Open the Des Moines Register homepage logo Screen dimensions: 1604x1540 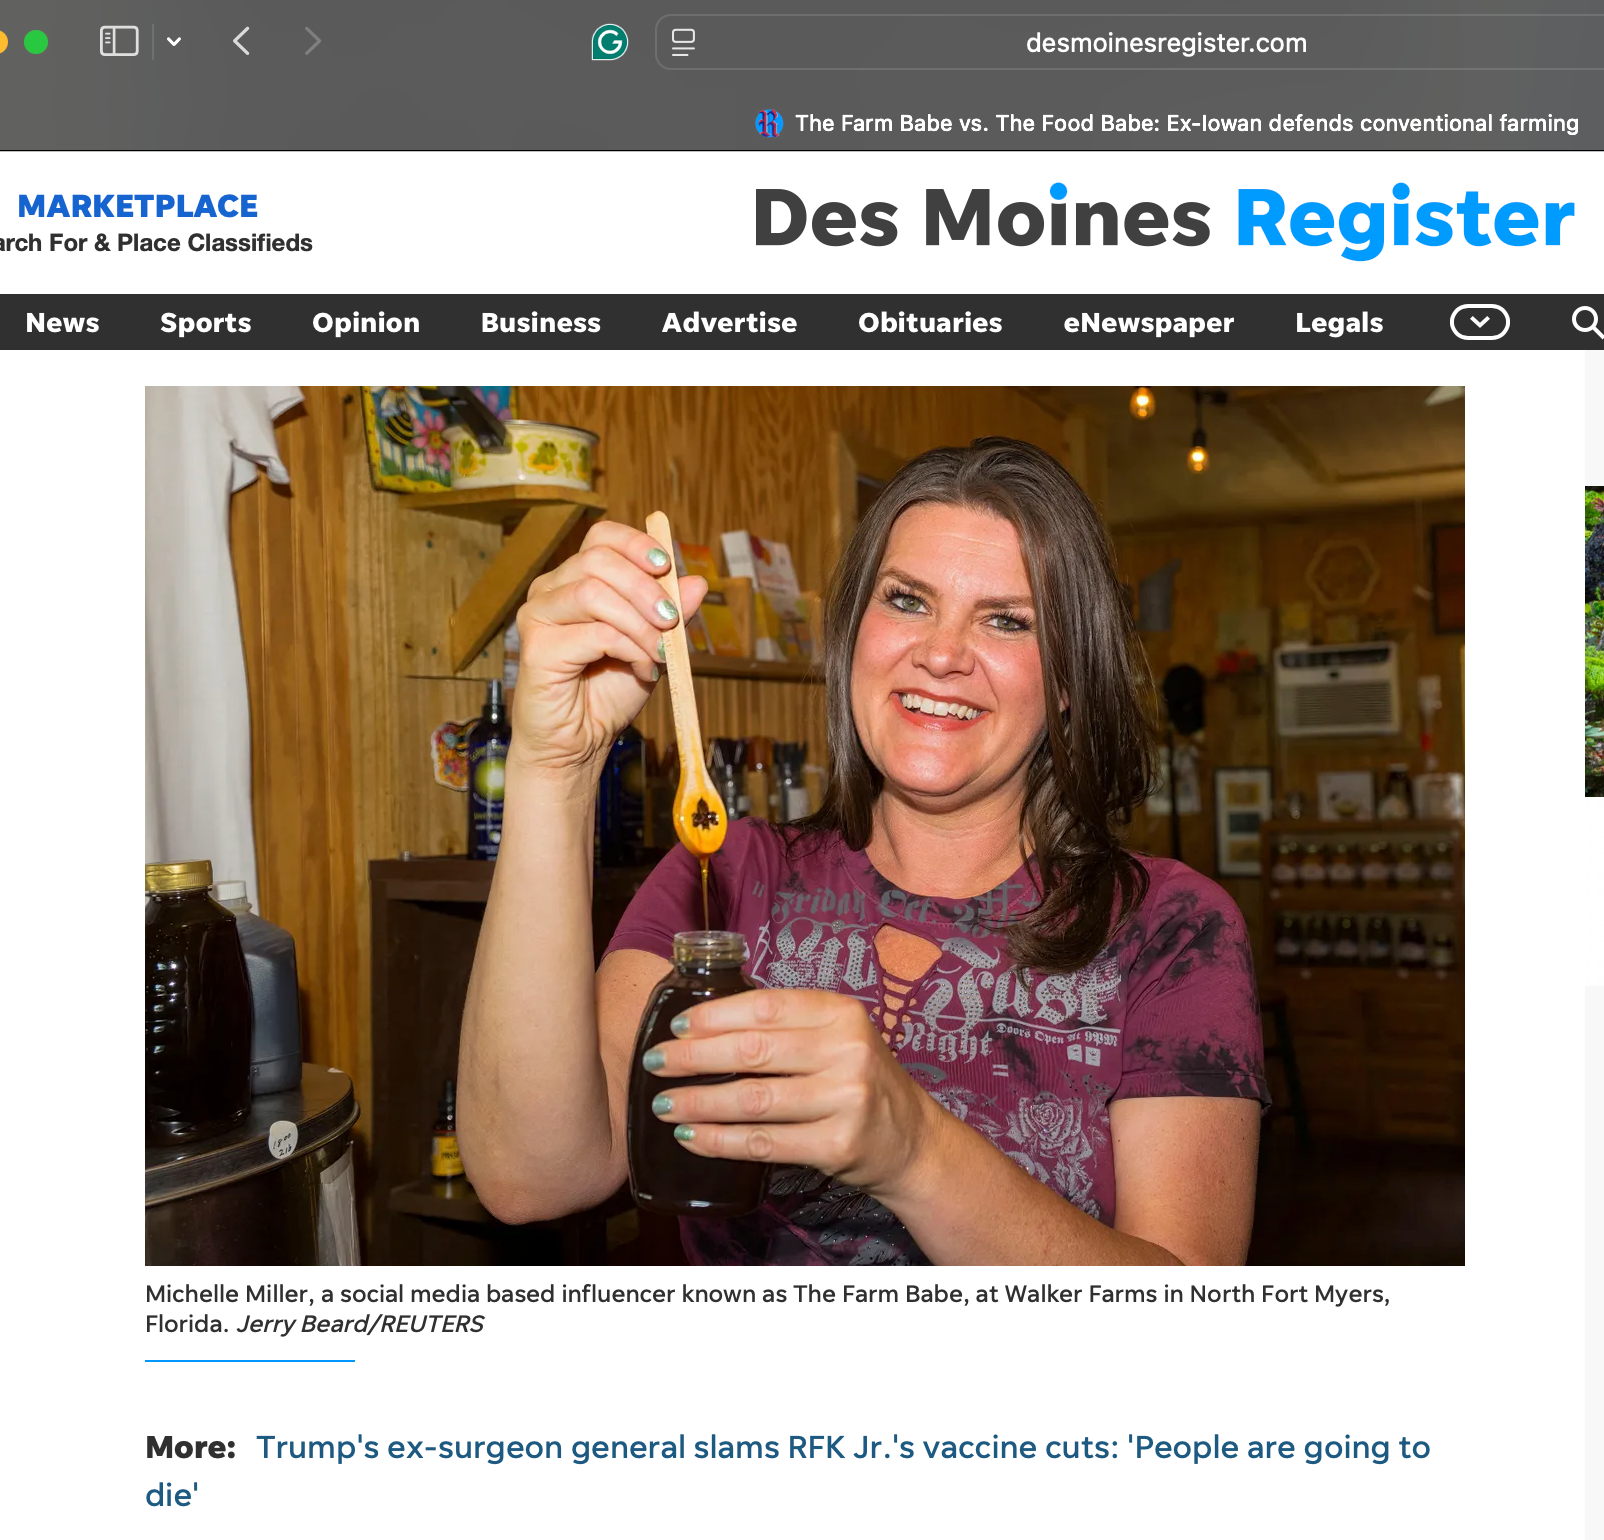point(1164,218)
